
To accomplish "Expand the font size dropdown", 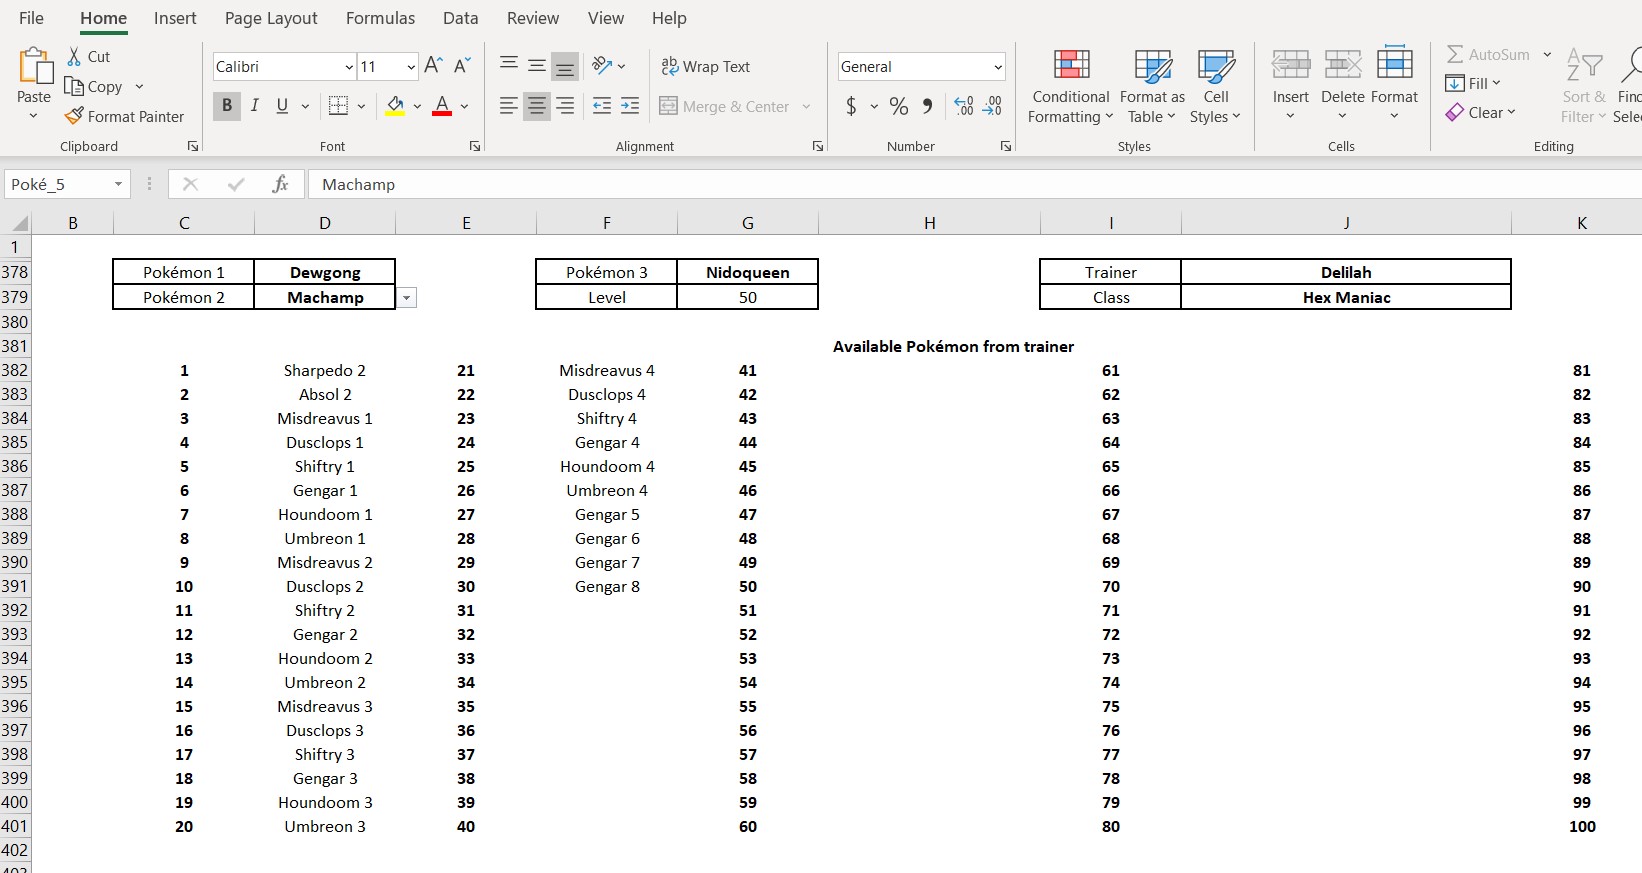I will pos(411,67).
